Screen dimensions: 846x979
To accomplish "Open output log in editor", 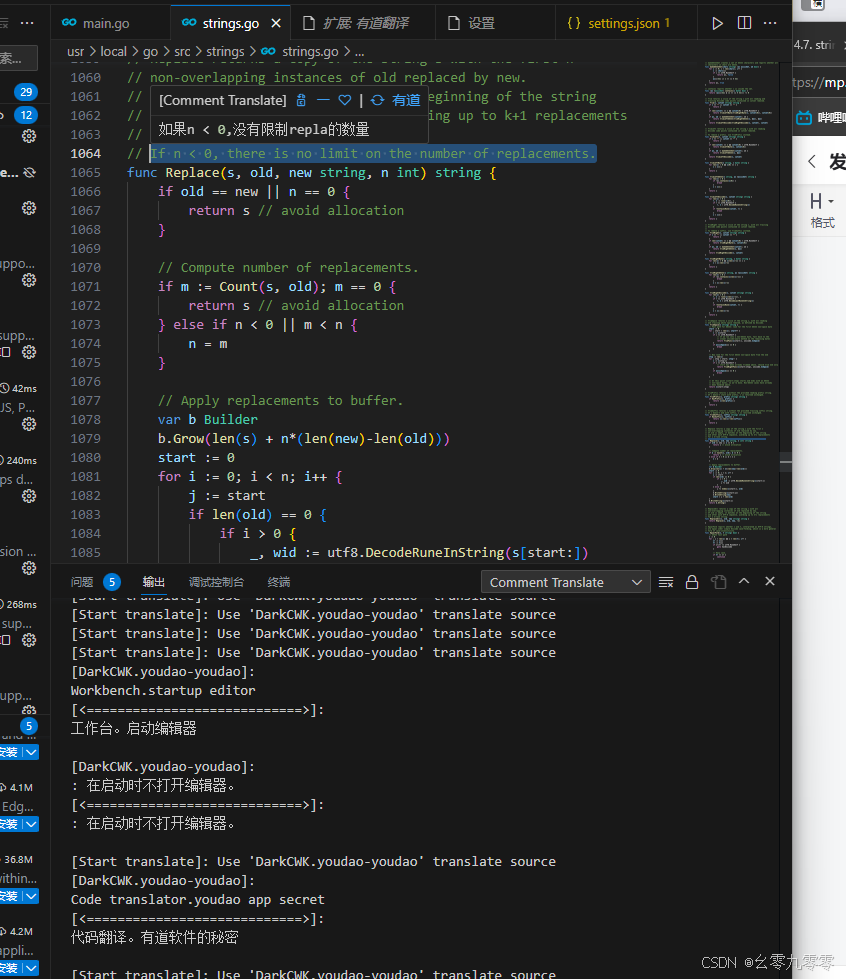I will (x=719, y=582).
